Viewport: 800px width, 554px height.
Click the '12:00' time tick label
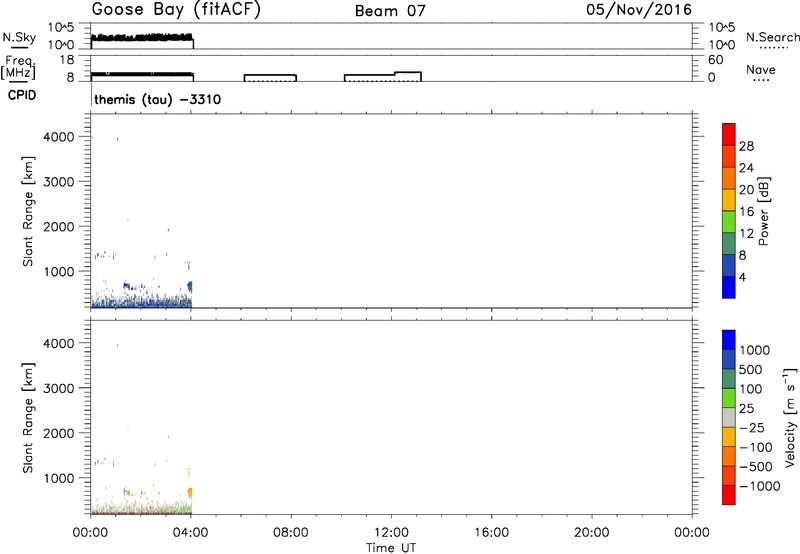pyautogui.click(x=391, y=533)
